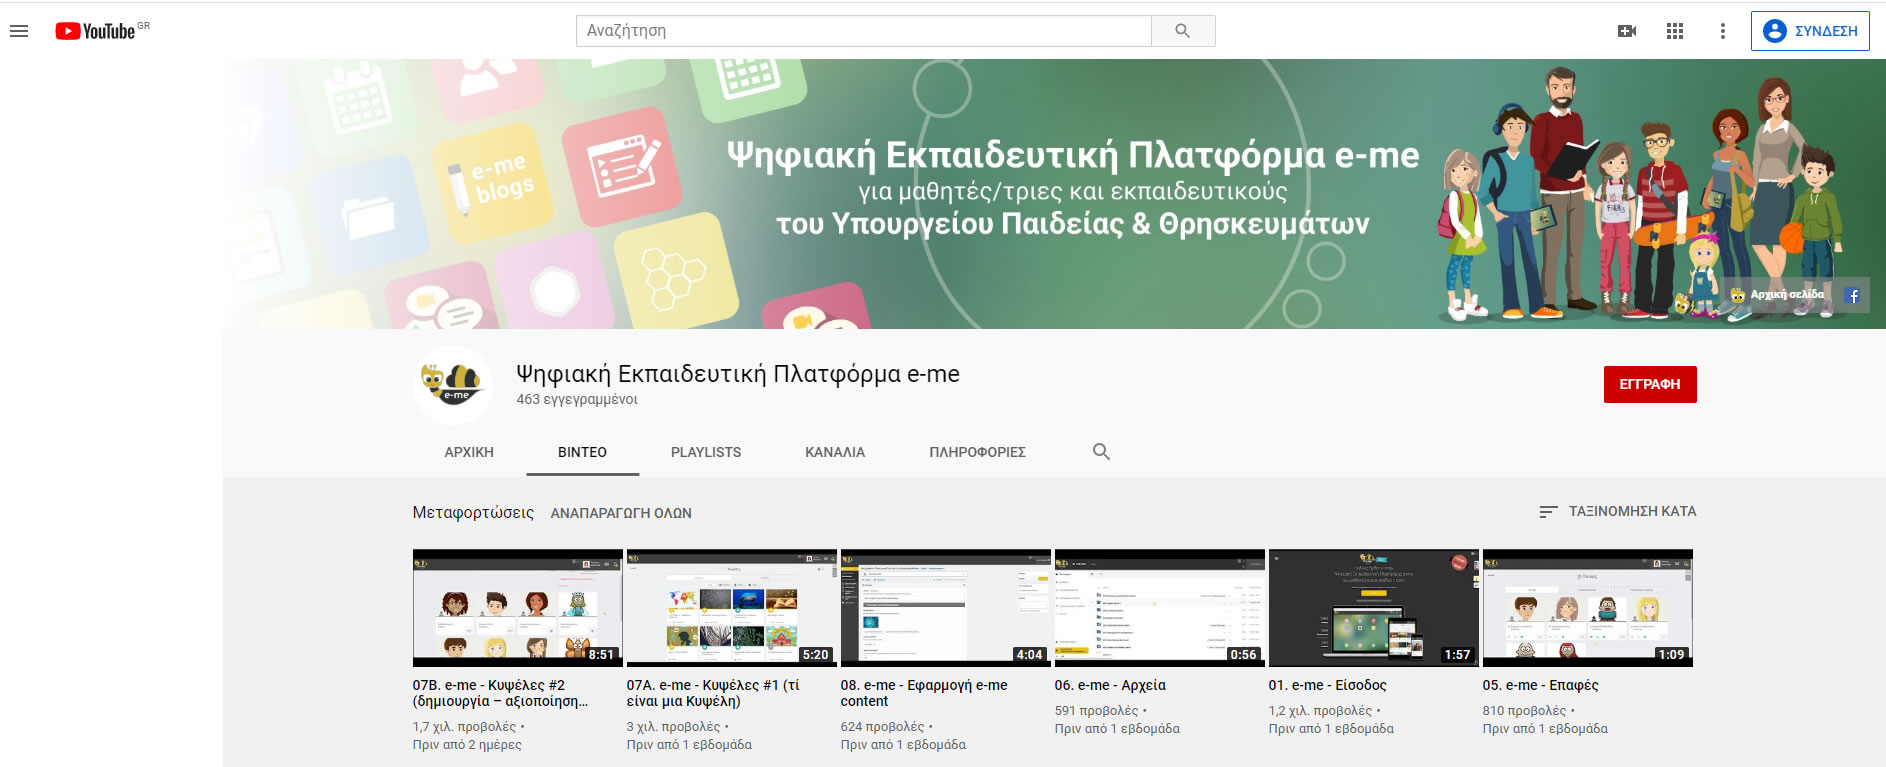
Task: Select the ΚΑΝΑΛΙΑ tab
Action: coord(835,452)
